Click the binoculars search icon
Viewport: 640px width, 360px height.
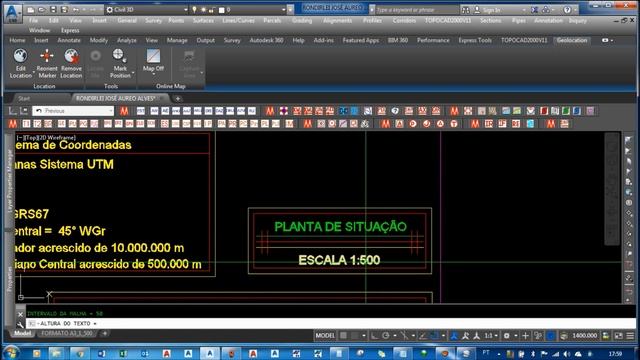[465, 9]
